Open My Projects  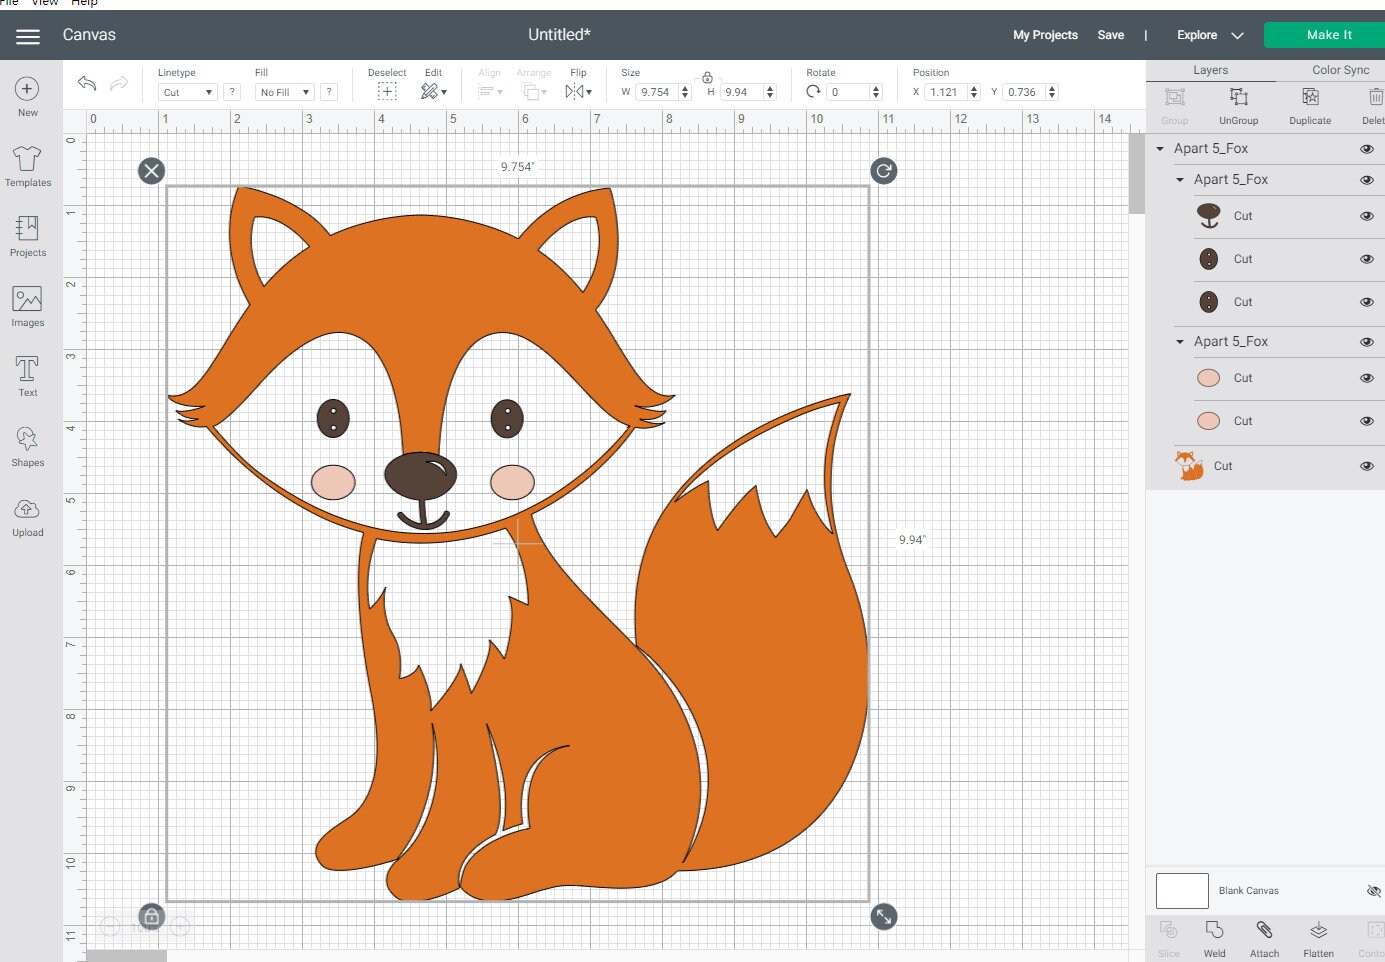[x=1045, y=34]
